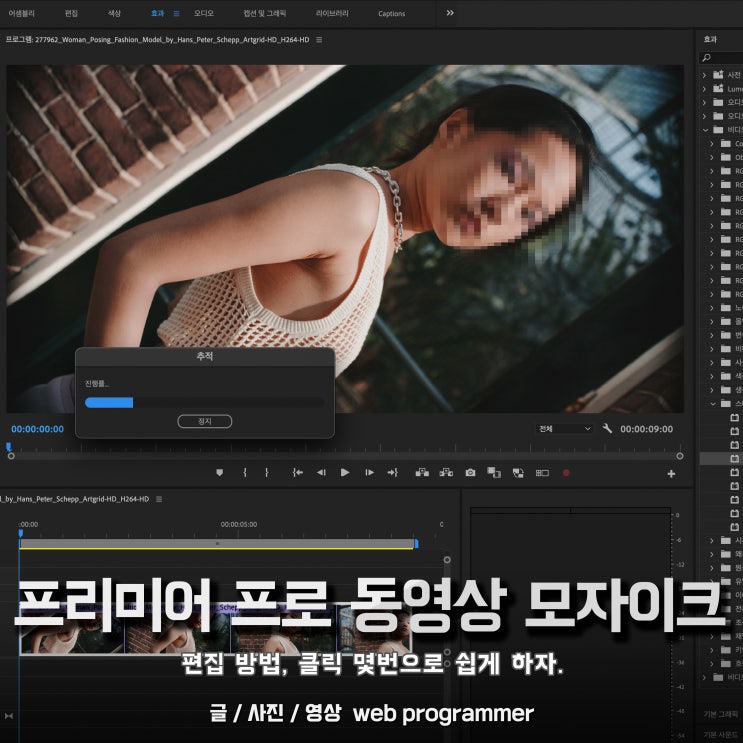Click the Lift icon in transport bar
The image size is (743, 743).
click(422, 472)
